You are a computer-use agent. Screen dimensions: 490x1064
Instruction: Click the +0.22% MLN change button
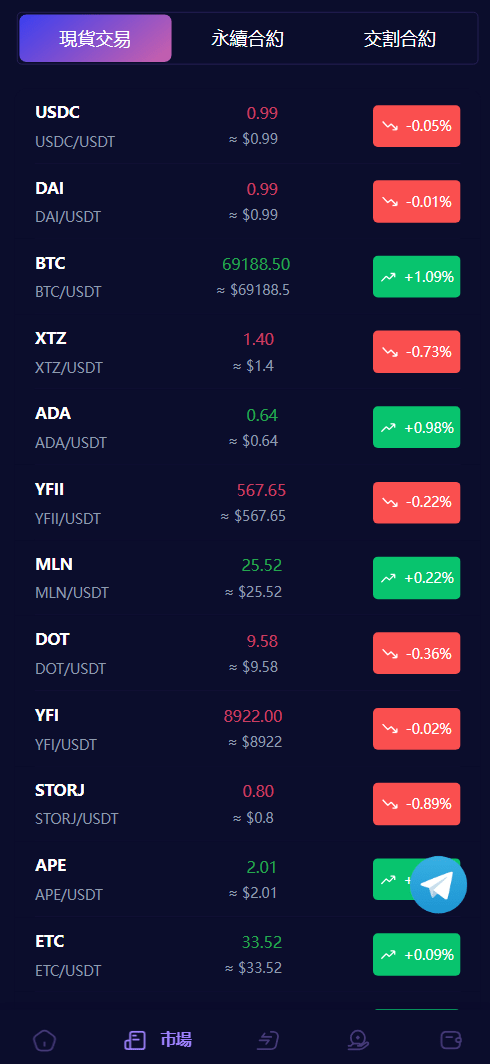click(417, 577)
